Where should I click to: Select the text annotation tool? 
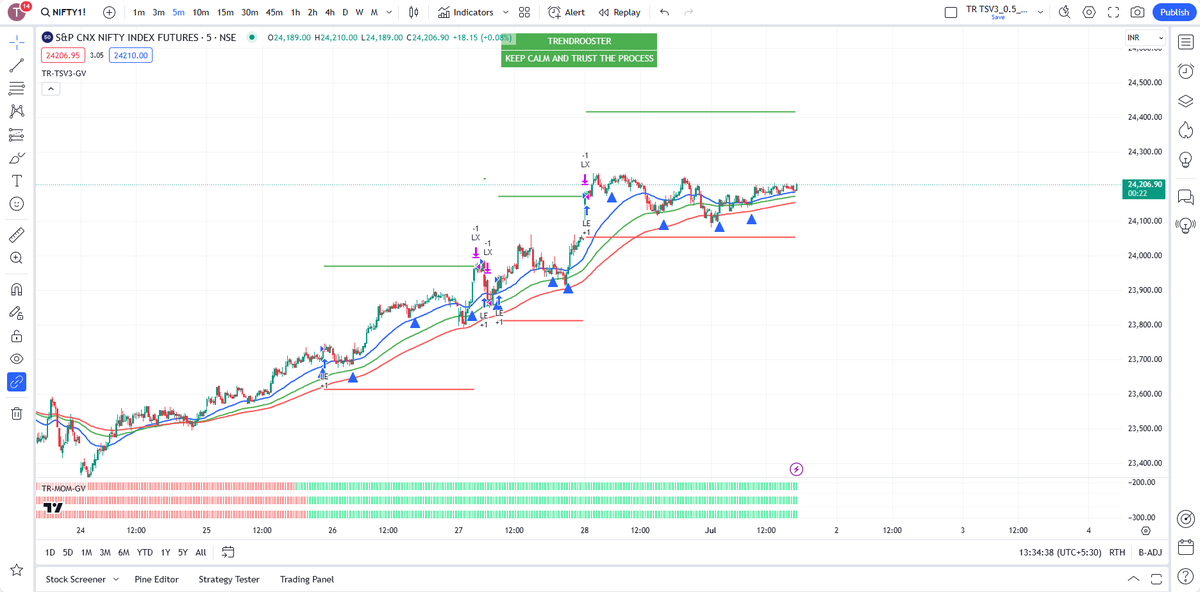pos(17,181)
